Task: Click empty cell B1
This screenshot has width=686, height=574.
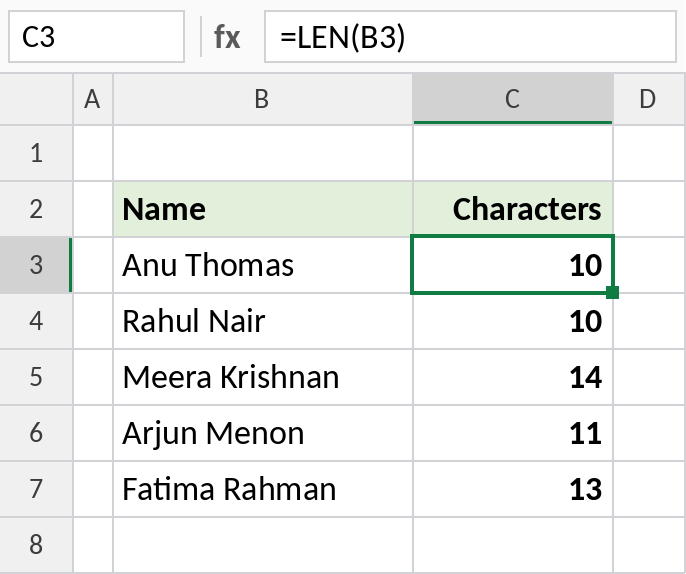Action: point(262,153)
